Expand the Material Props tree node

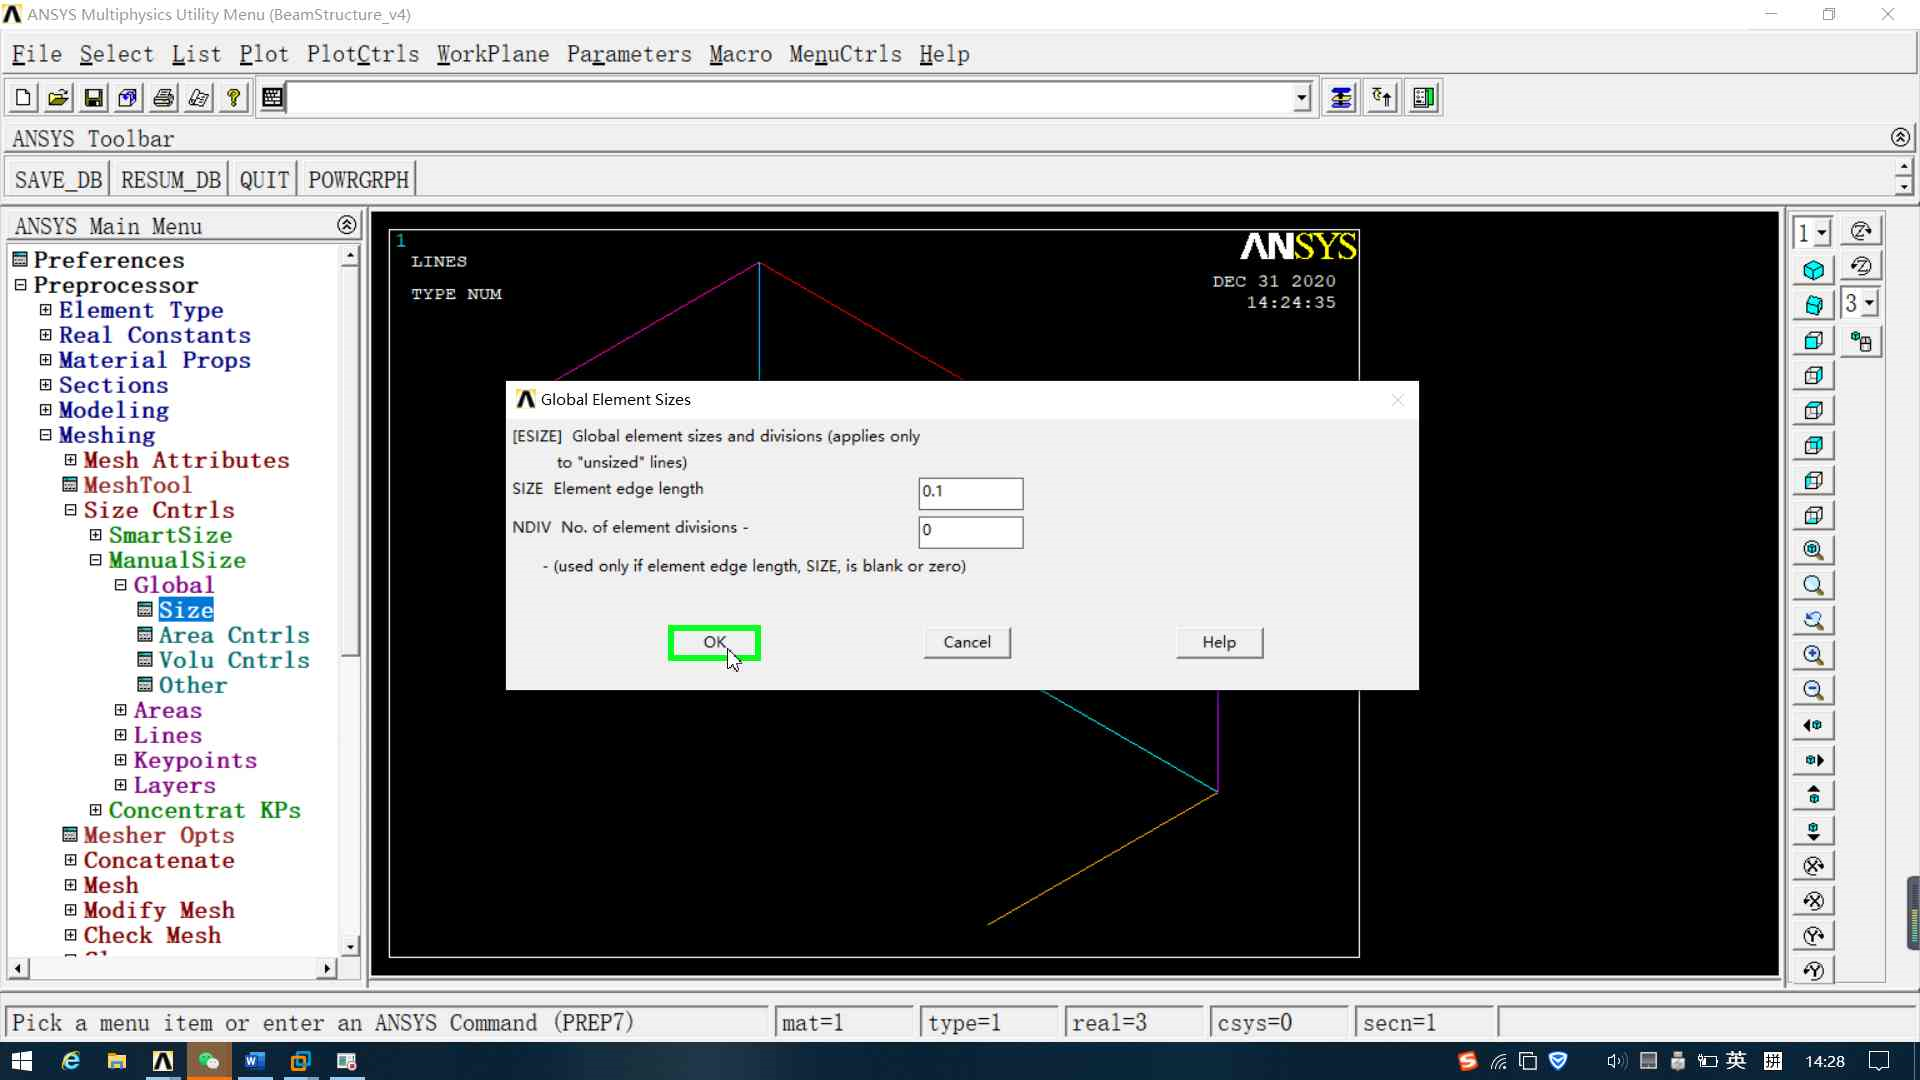pos(45,360)
